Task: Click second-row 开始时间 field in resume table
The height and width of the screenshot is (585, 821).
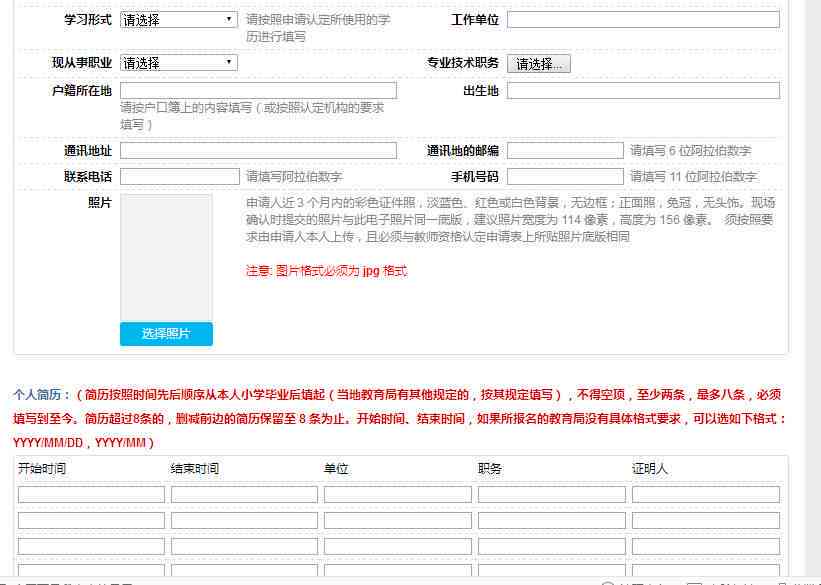Action: [91, 521]
